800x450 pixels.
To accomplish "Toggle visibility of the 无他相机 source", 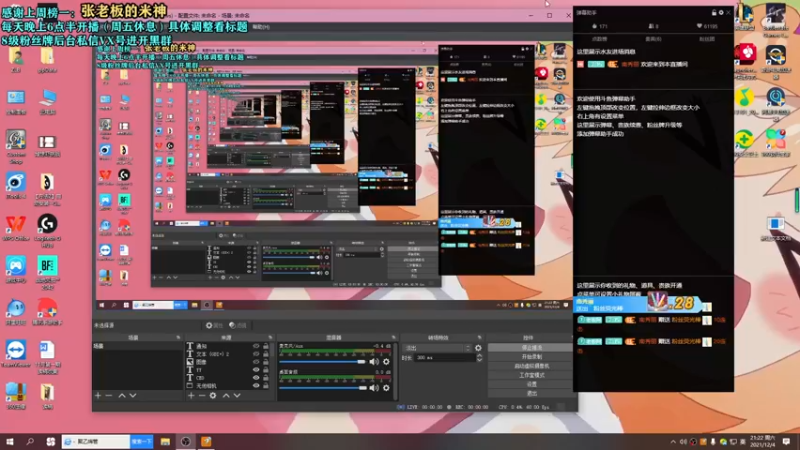I will pyautogui.click(x=256, y=386).
